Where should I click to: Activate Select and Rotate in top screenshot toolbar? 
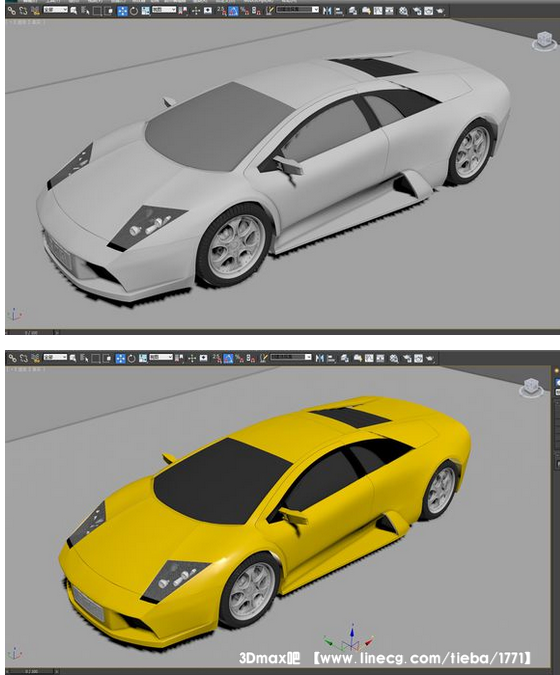coord(134,10)
